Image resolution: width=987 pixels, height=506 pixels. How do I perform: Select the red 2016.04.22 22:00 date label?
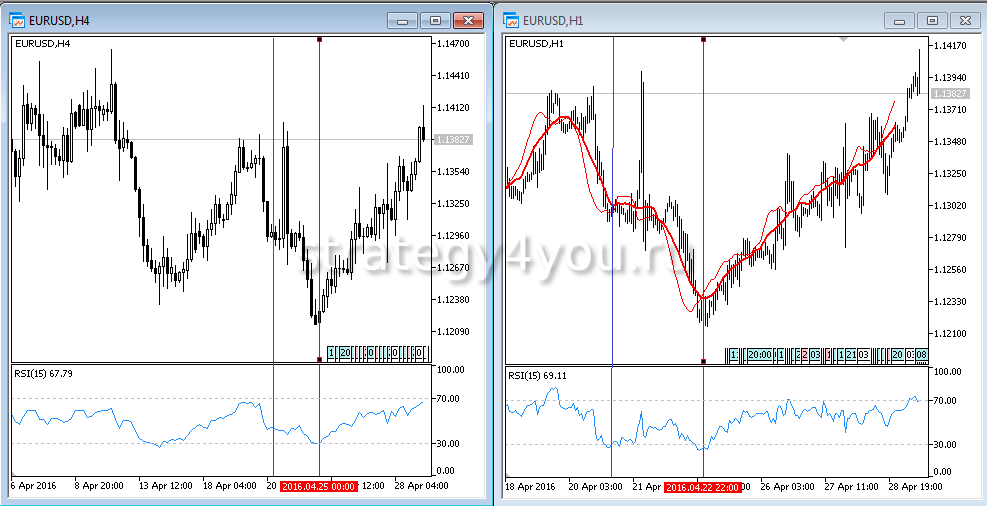click(703, 486)
